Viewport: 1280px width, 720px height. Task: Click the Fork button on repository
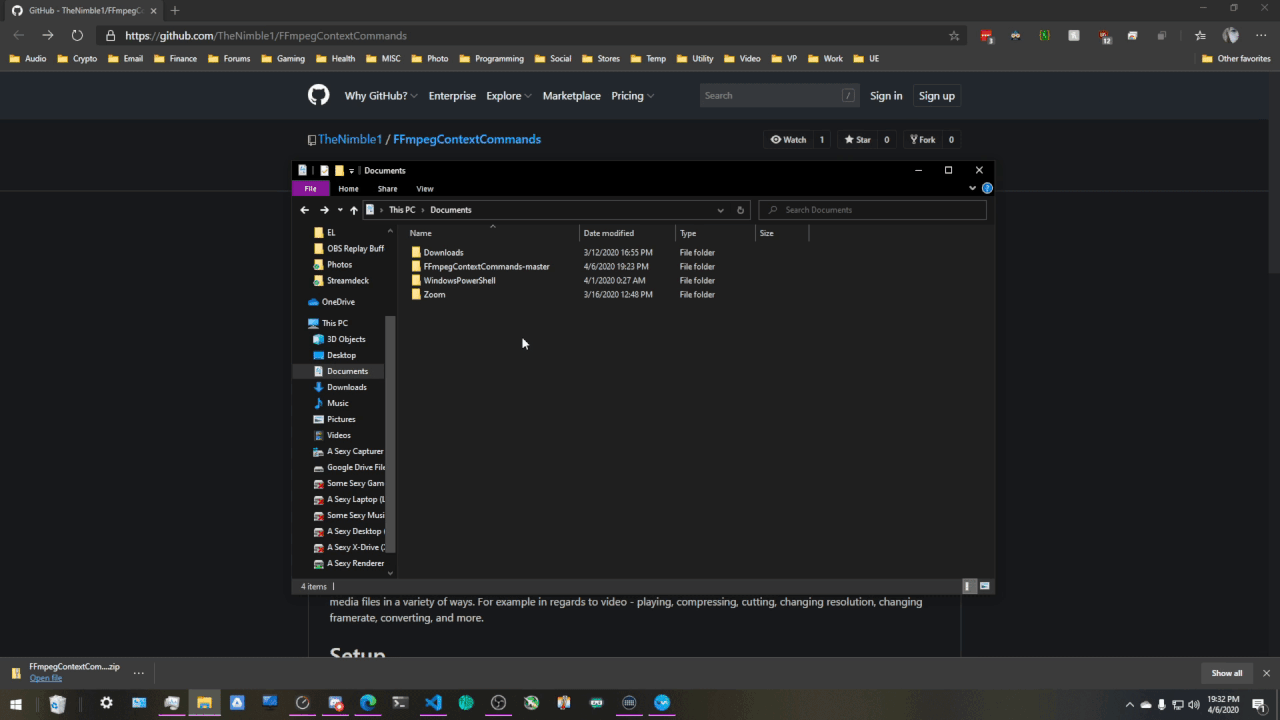(922, 140)
